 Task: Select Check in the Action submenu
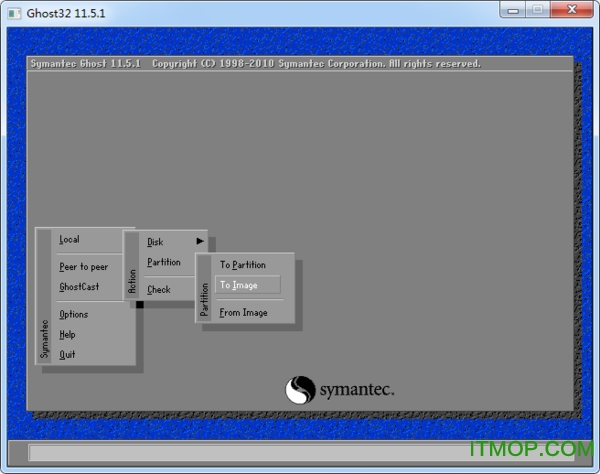coord(159,290)
